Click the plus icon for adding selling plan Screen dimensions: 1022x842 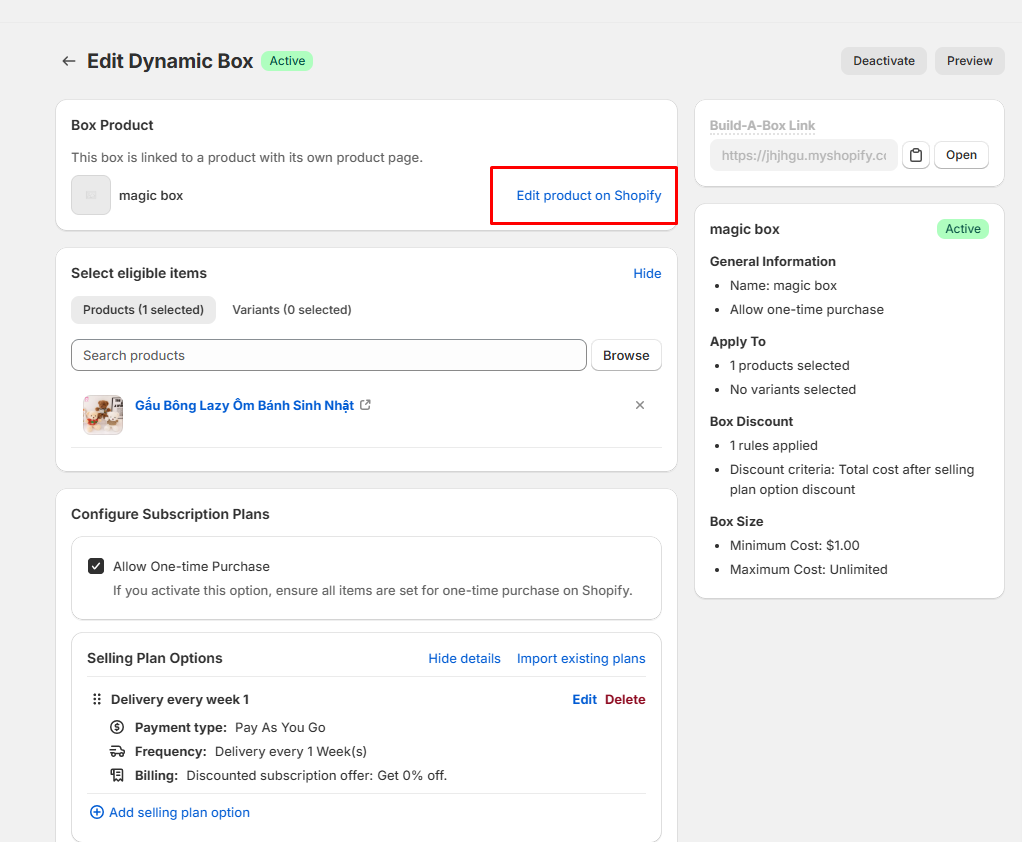click(96, 812)
